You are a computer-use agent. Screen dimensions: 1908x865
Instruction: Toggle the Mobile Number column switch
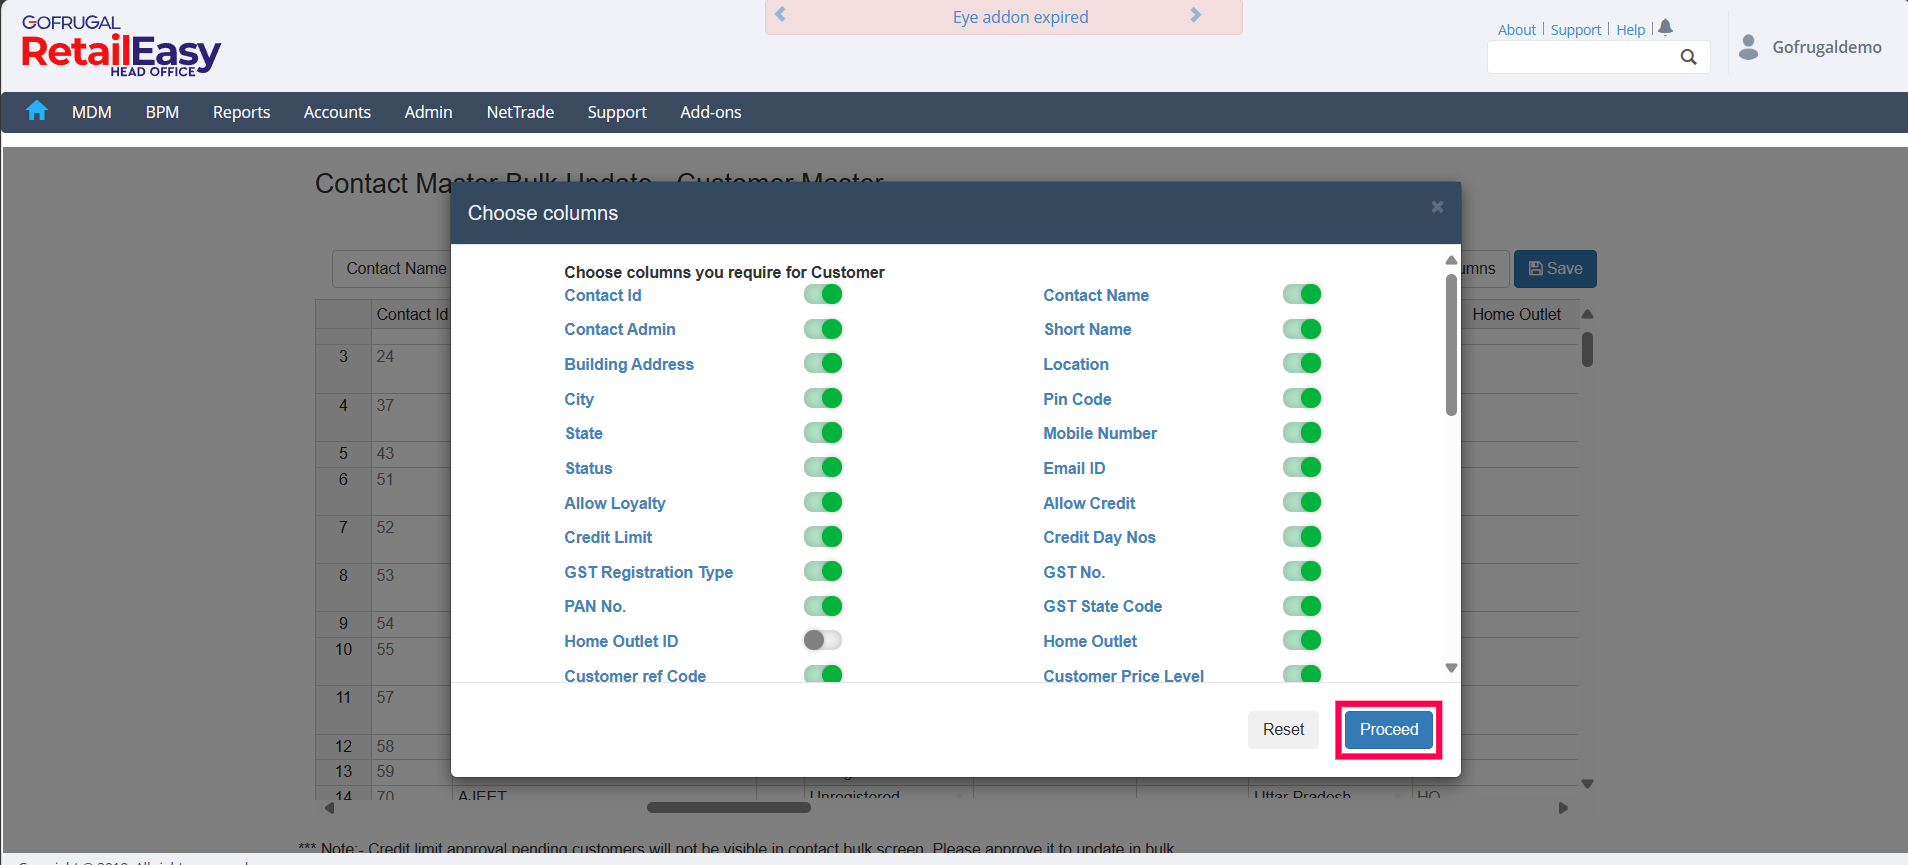point(1302,433)
